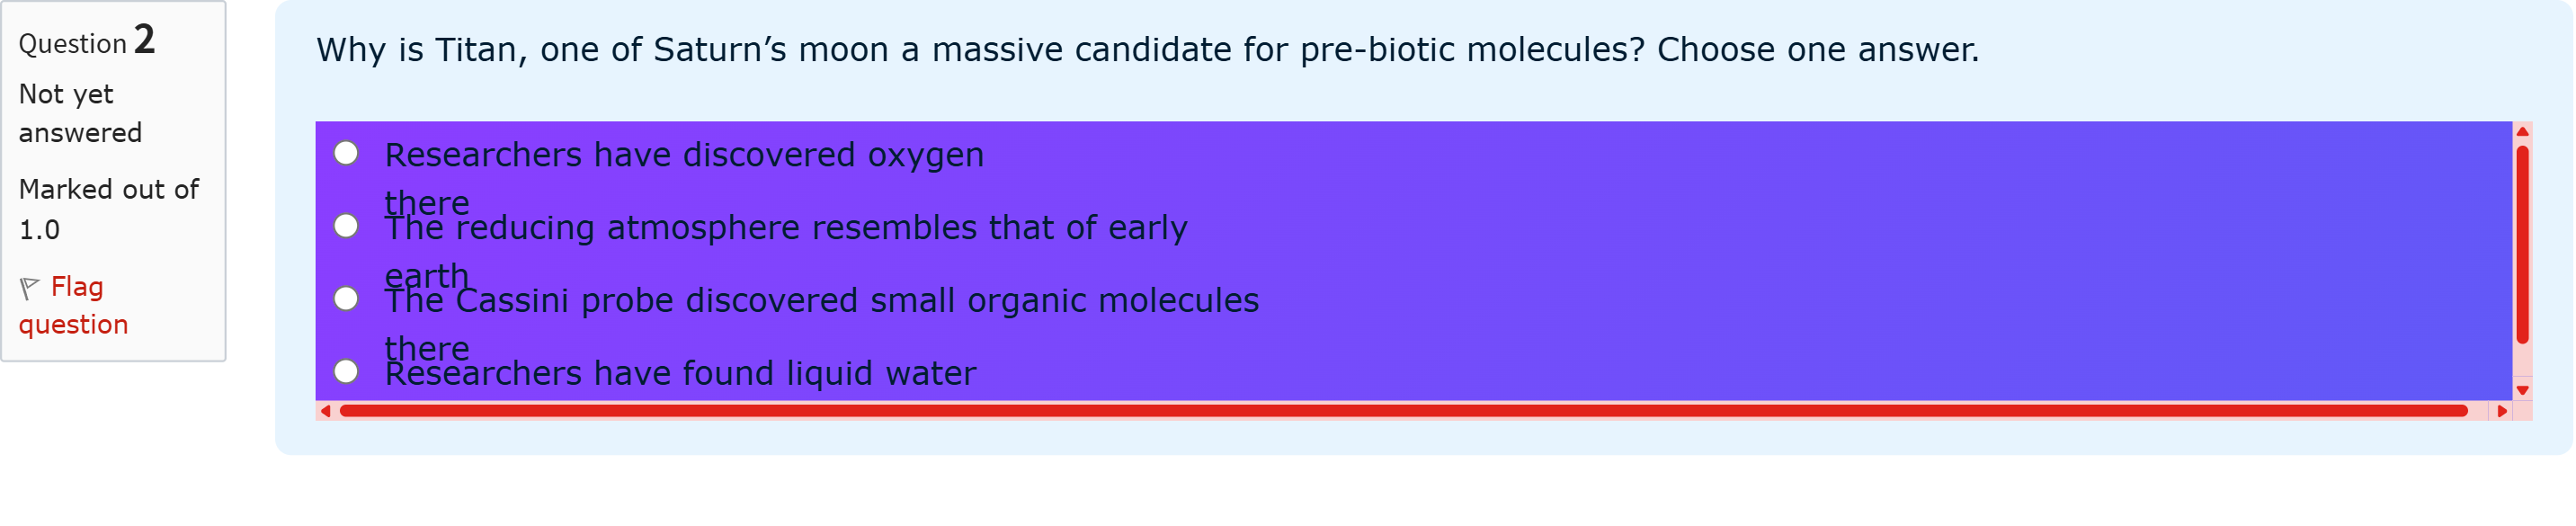Click the "Marked out of 1.0" text
2576x526 pixels.
pos(108,209)
